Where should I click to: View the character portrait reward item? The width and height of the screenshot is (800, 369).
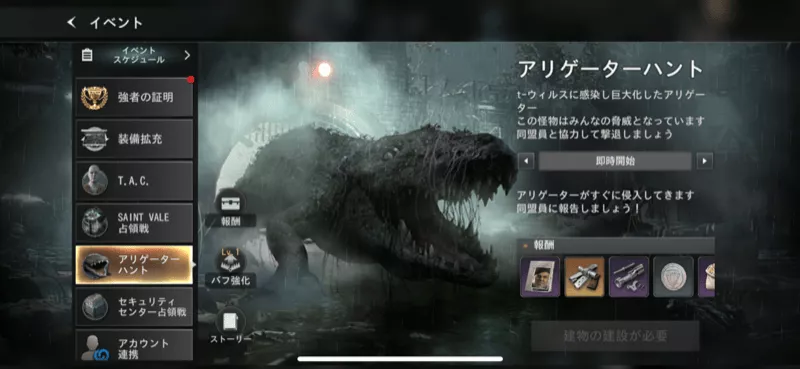540,277
